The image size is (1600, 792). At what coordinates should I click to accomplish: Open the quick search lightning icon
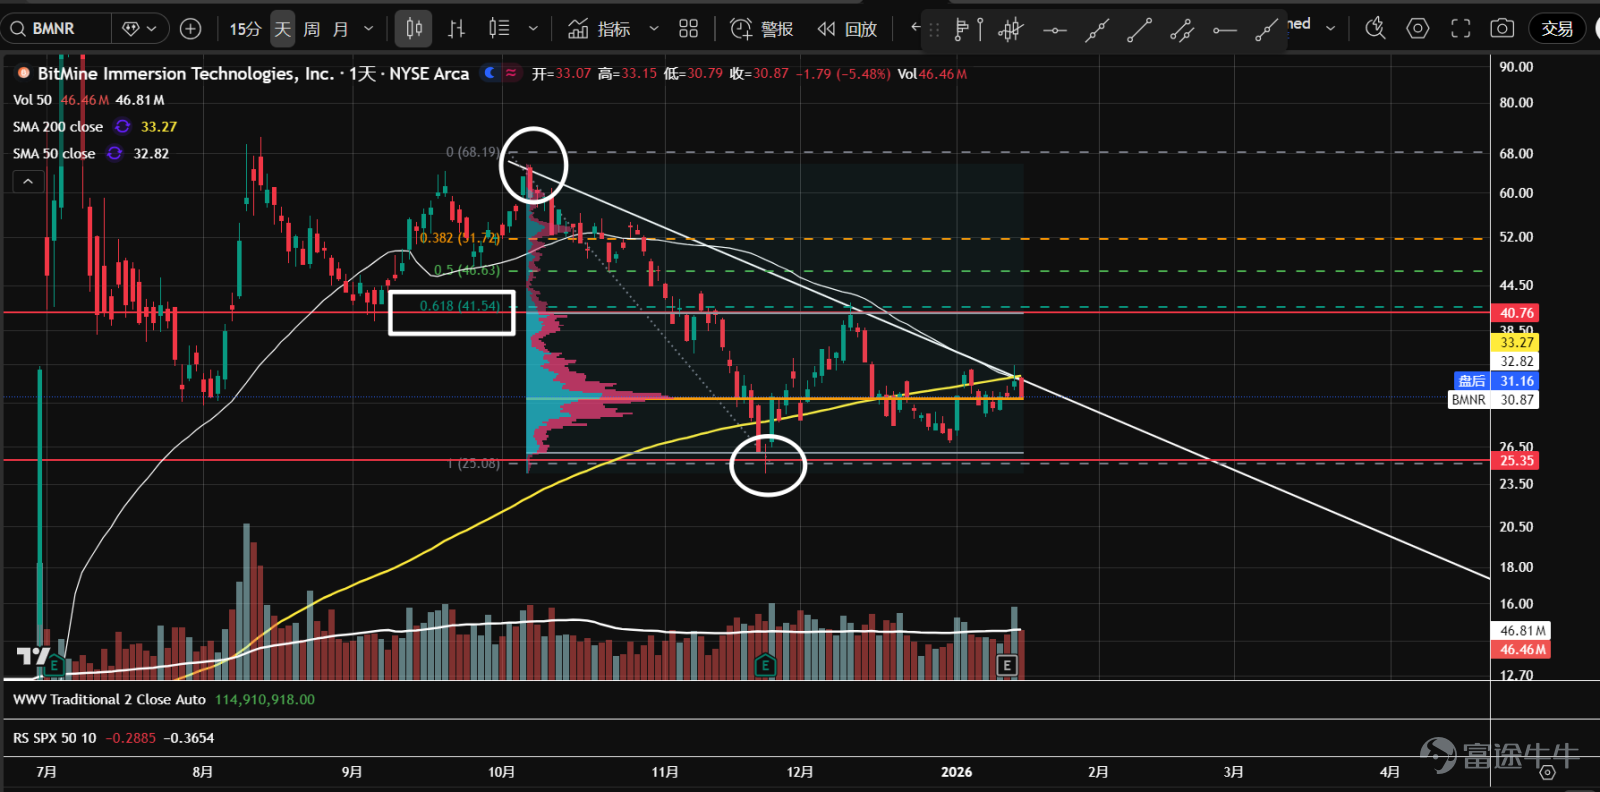point(1375,29)
